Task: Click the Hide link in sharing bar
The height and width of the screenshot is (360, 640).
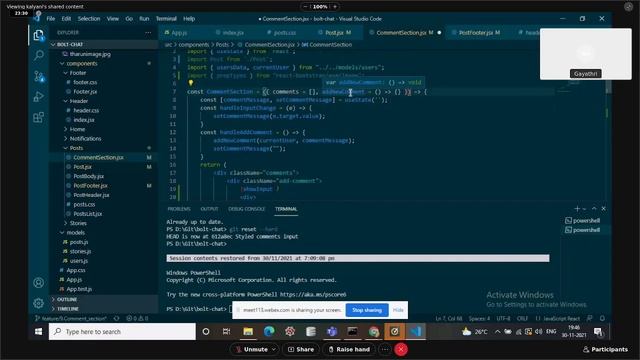Action: [x=398, y=310]
